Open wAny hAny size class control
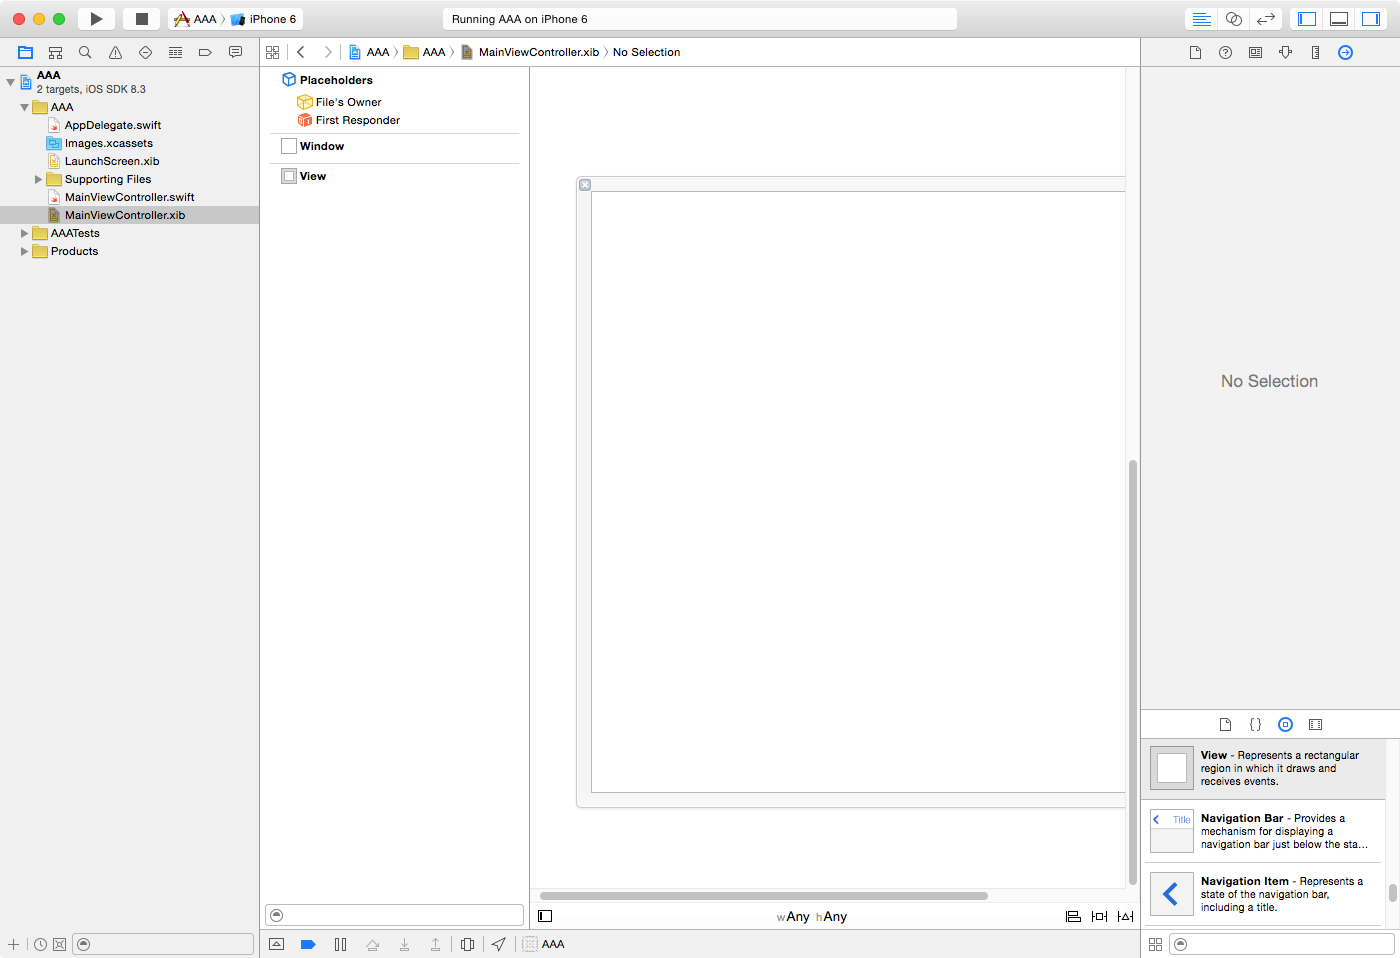This screenshot has height=958, width=1400. tap(812, 916)
